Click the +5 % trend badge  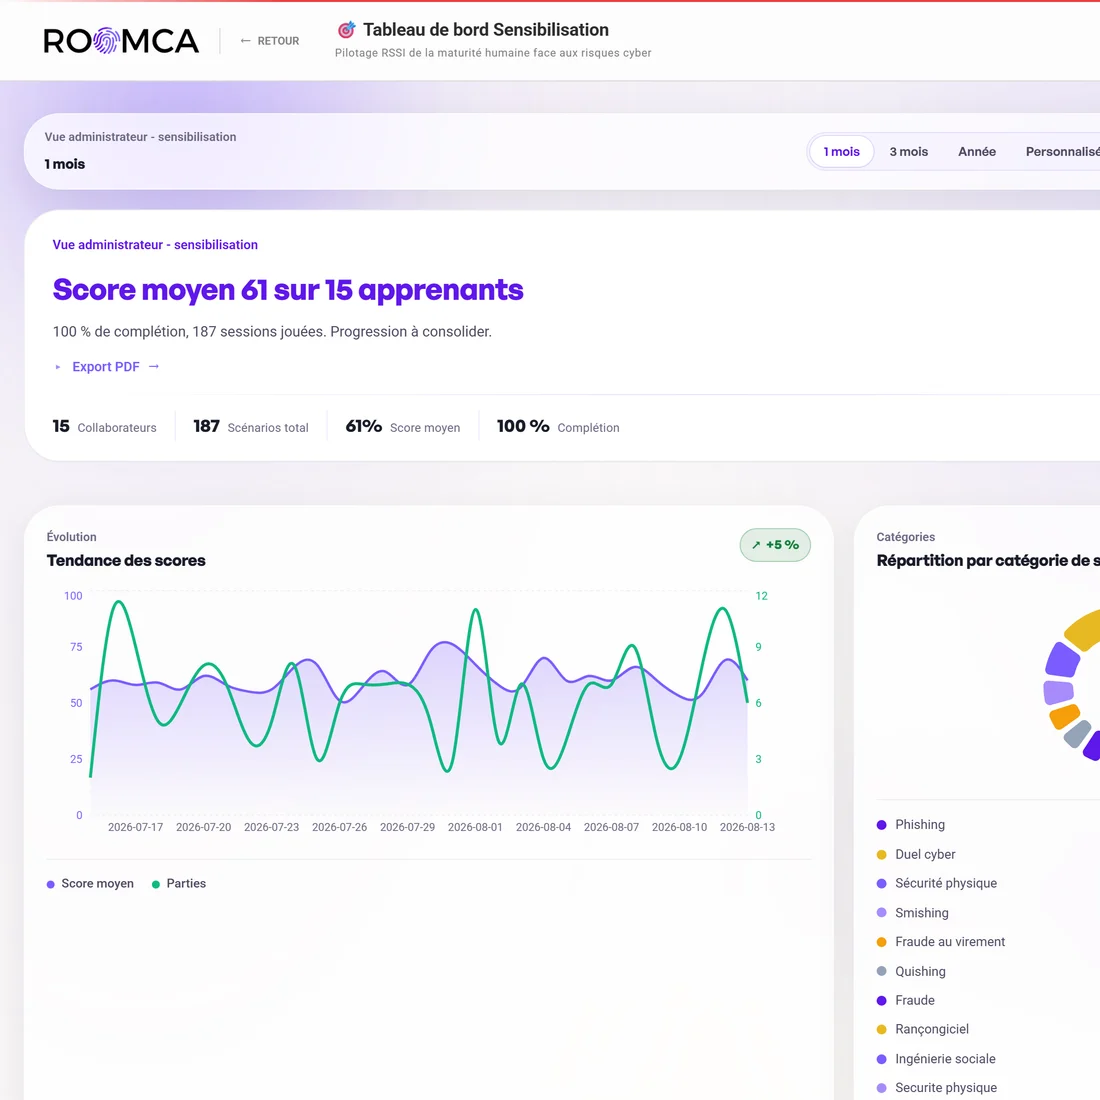coord(775,544)
